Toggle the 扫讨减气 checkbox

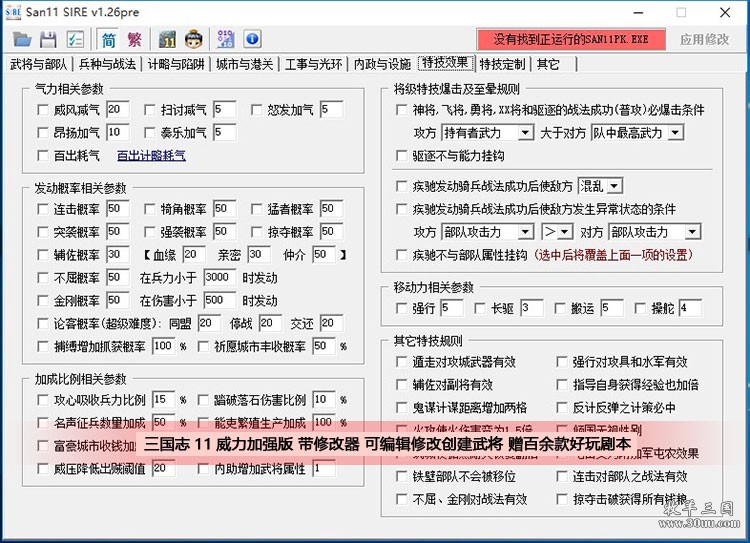click(150, 110)
